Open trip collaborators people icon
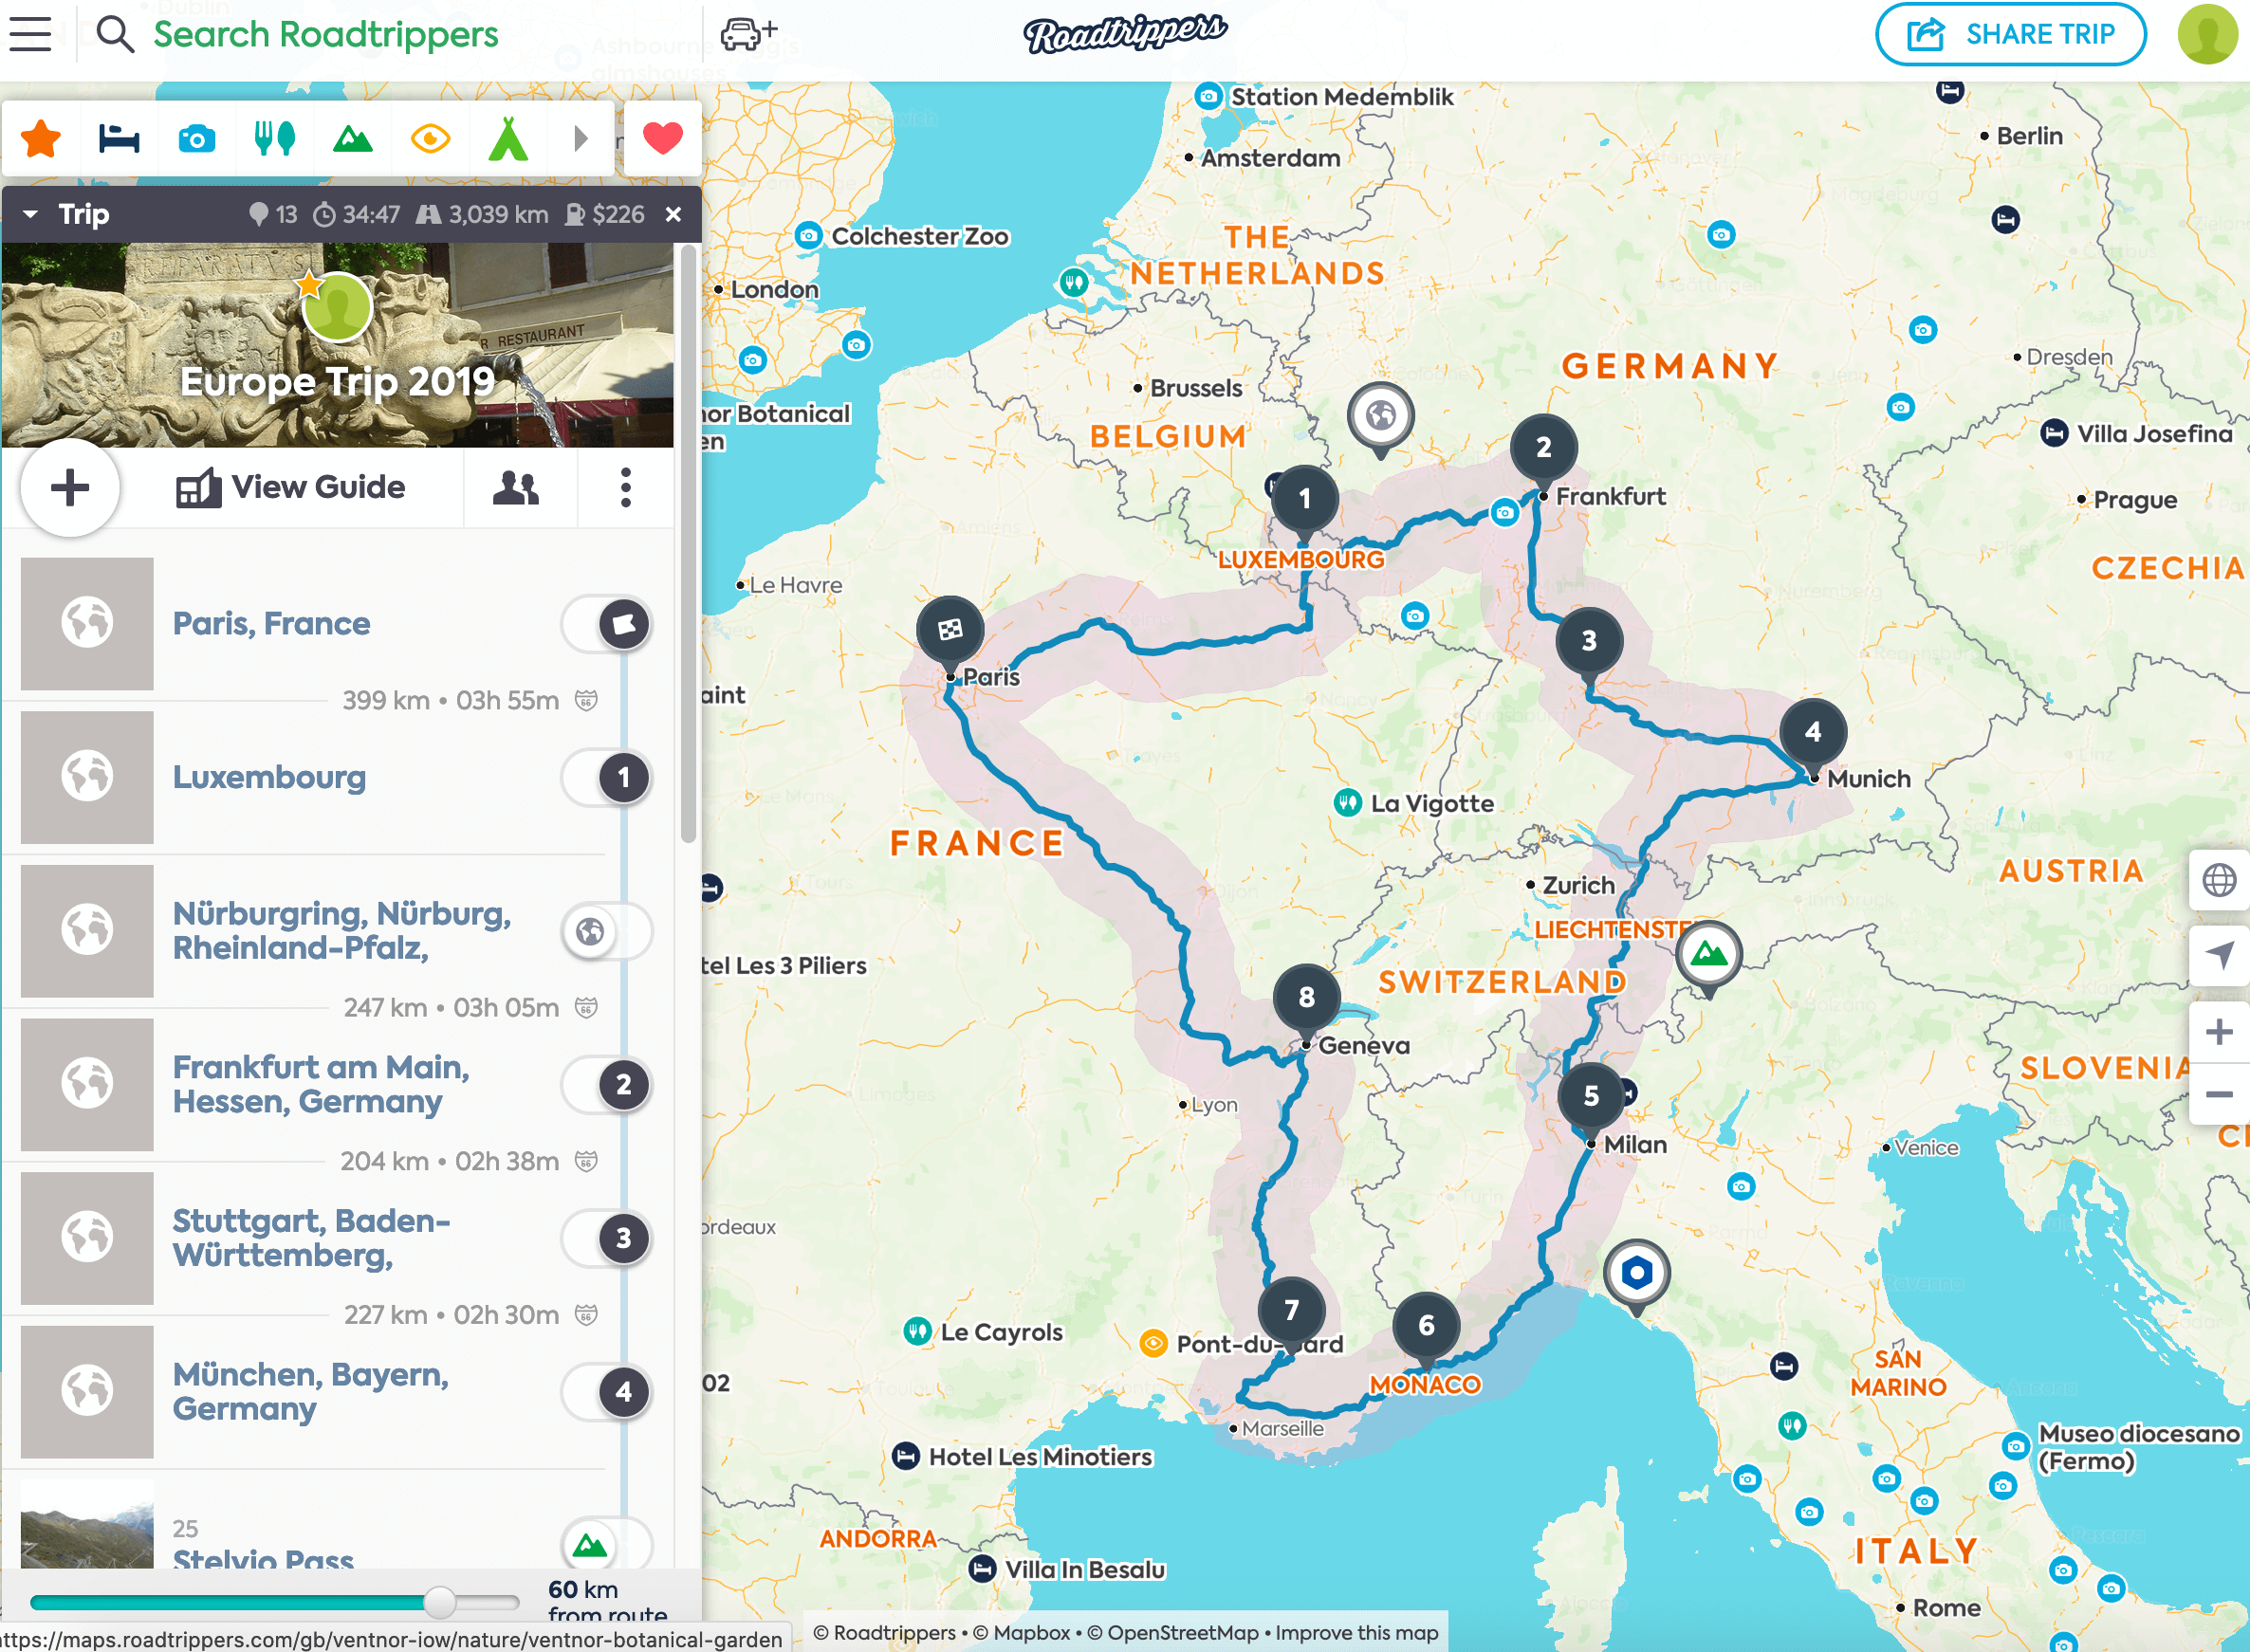 coord(516,488)
